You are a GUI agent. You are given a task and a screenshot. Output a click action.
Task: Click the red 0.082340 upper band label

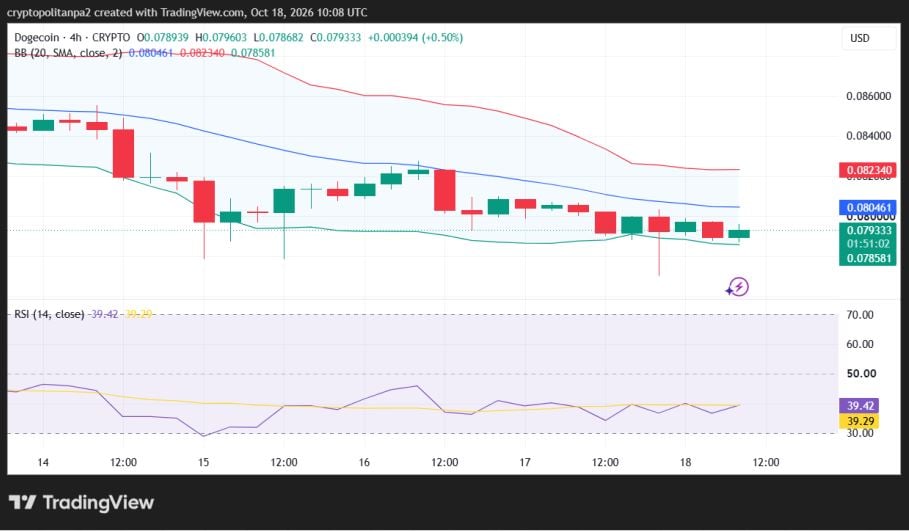coord(868,170)
